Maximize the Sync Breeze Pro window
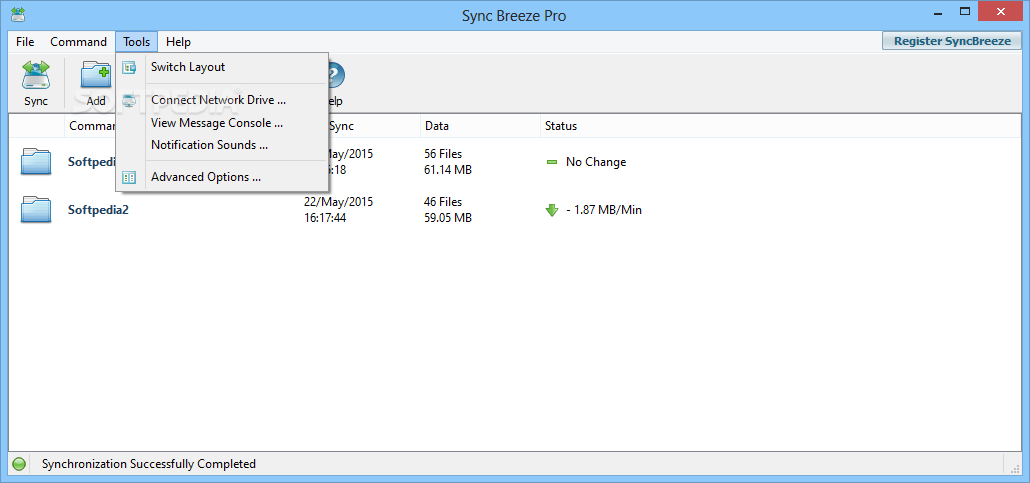 965,11
